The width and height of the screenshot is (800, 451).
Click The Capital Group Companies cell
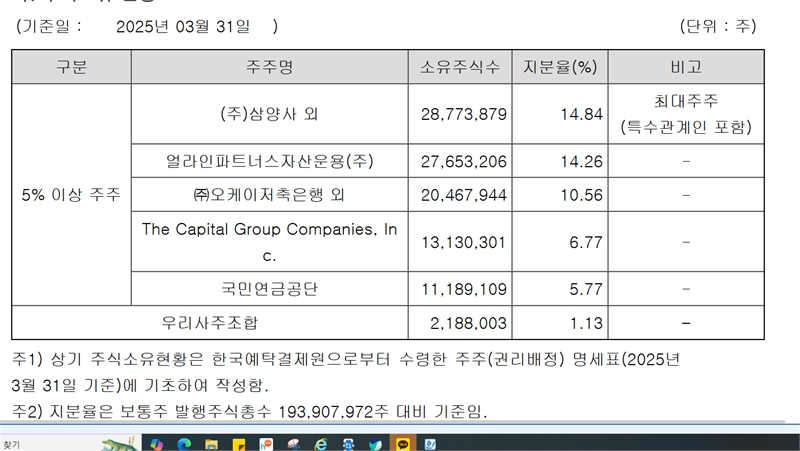[x=270, y=241]
